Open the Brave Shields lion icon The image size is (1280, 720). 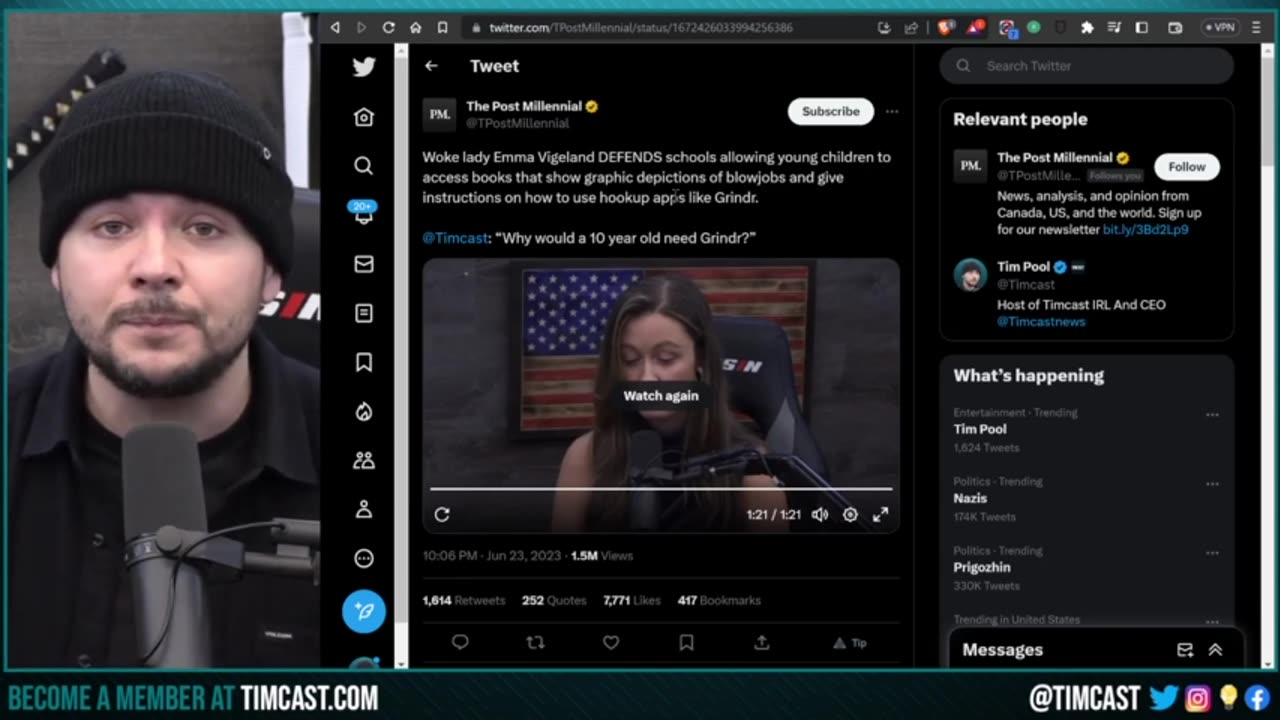click(945, 27)
